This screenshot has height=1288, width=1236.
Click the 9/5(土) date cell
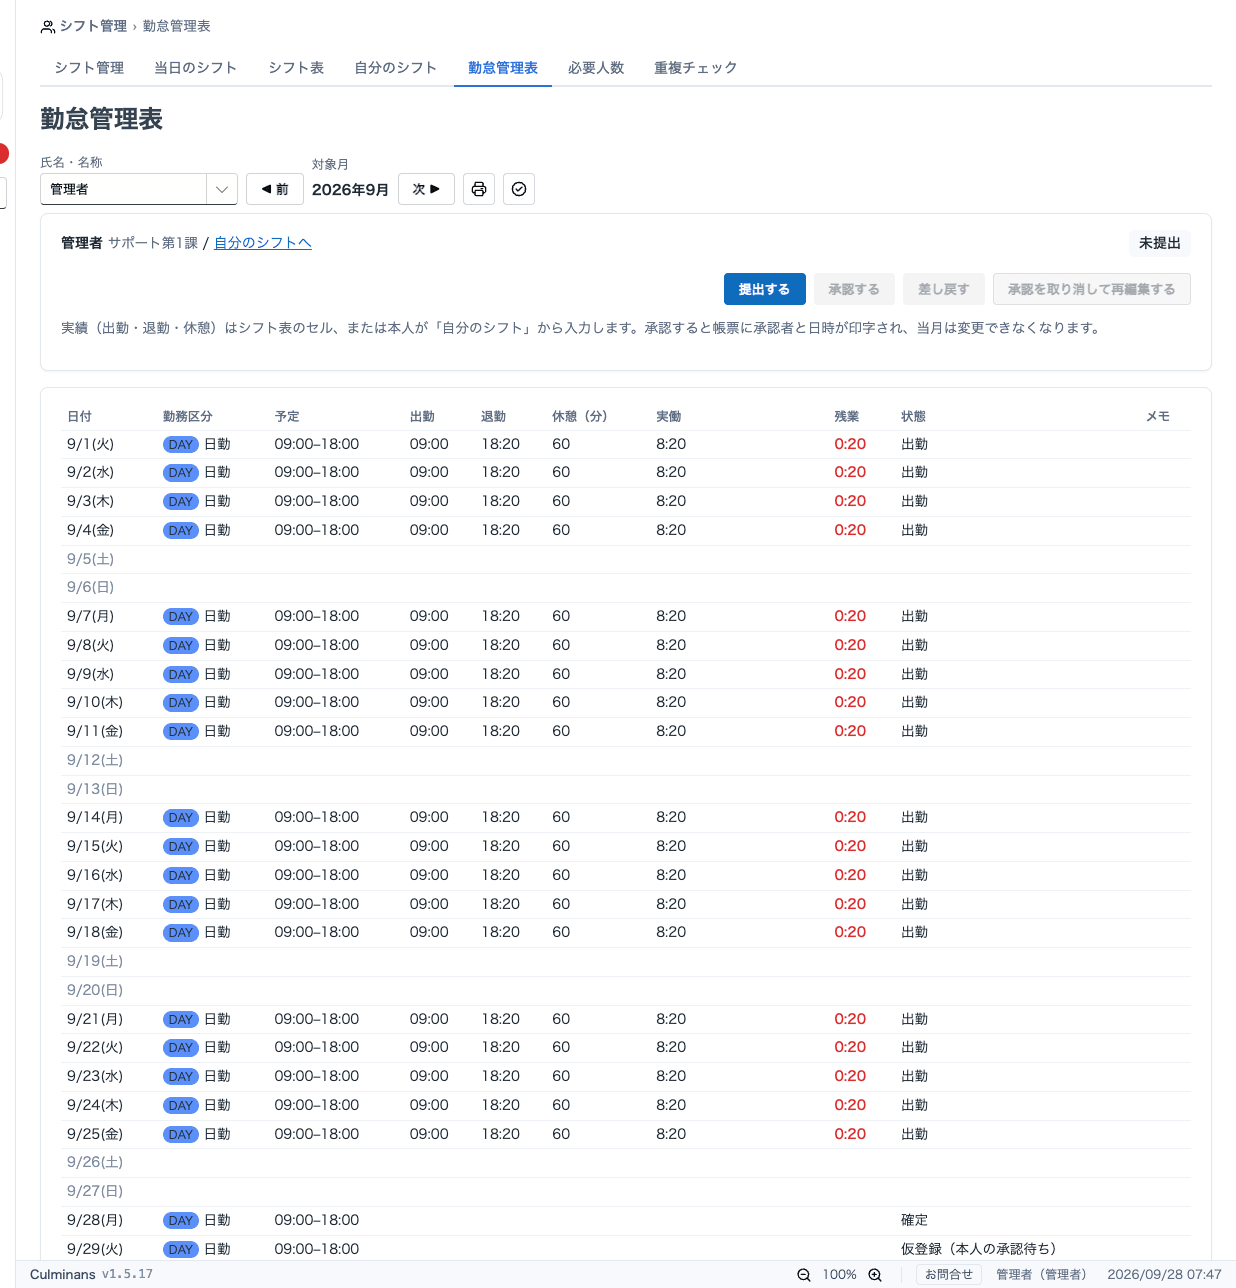point(90,560)
